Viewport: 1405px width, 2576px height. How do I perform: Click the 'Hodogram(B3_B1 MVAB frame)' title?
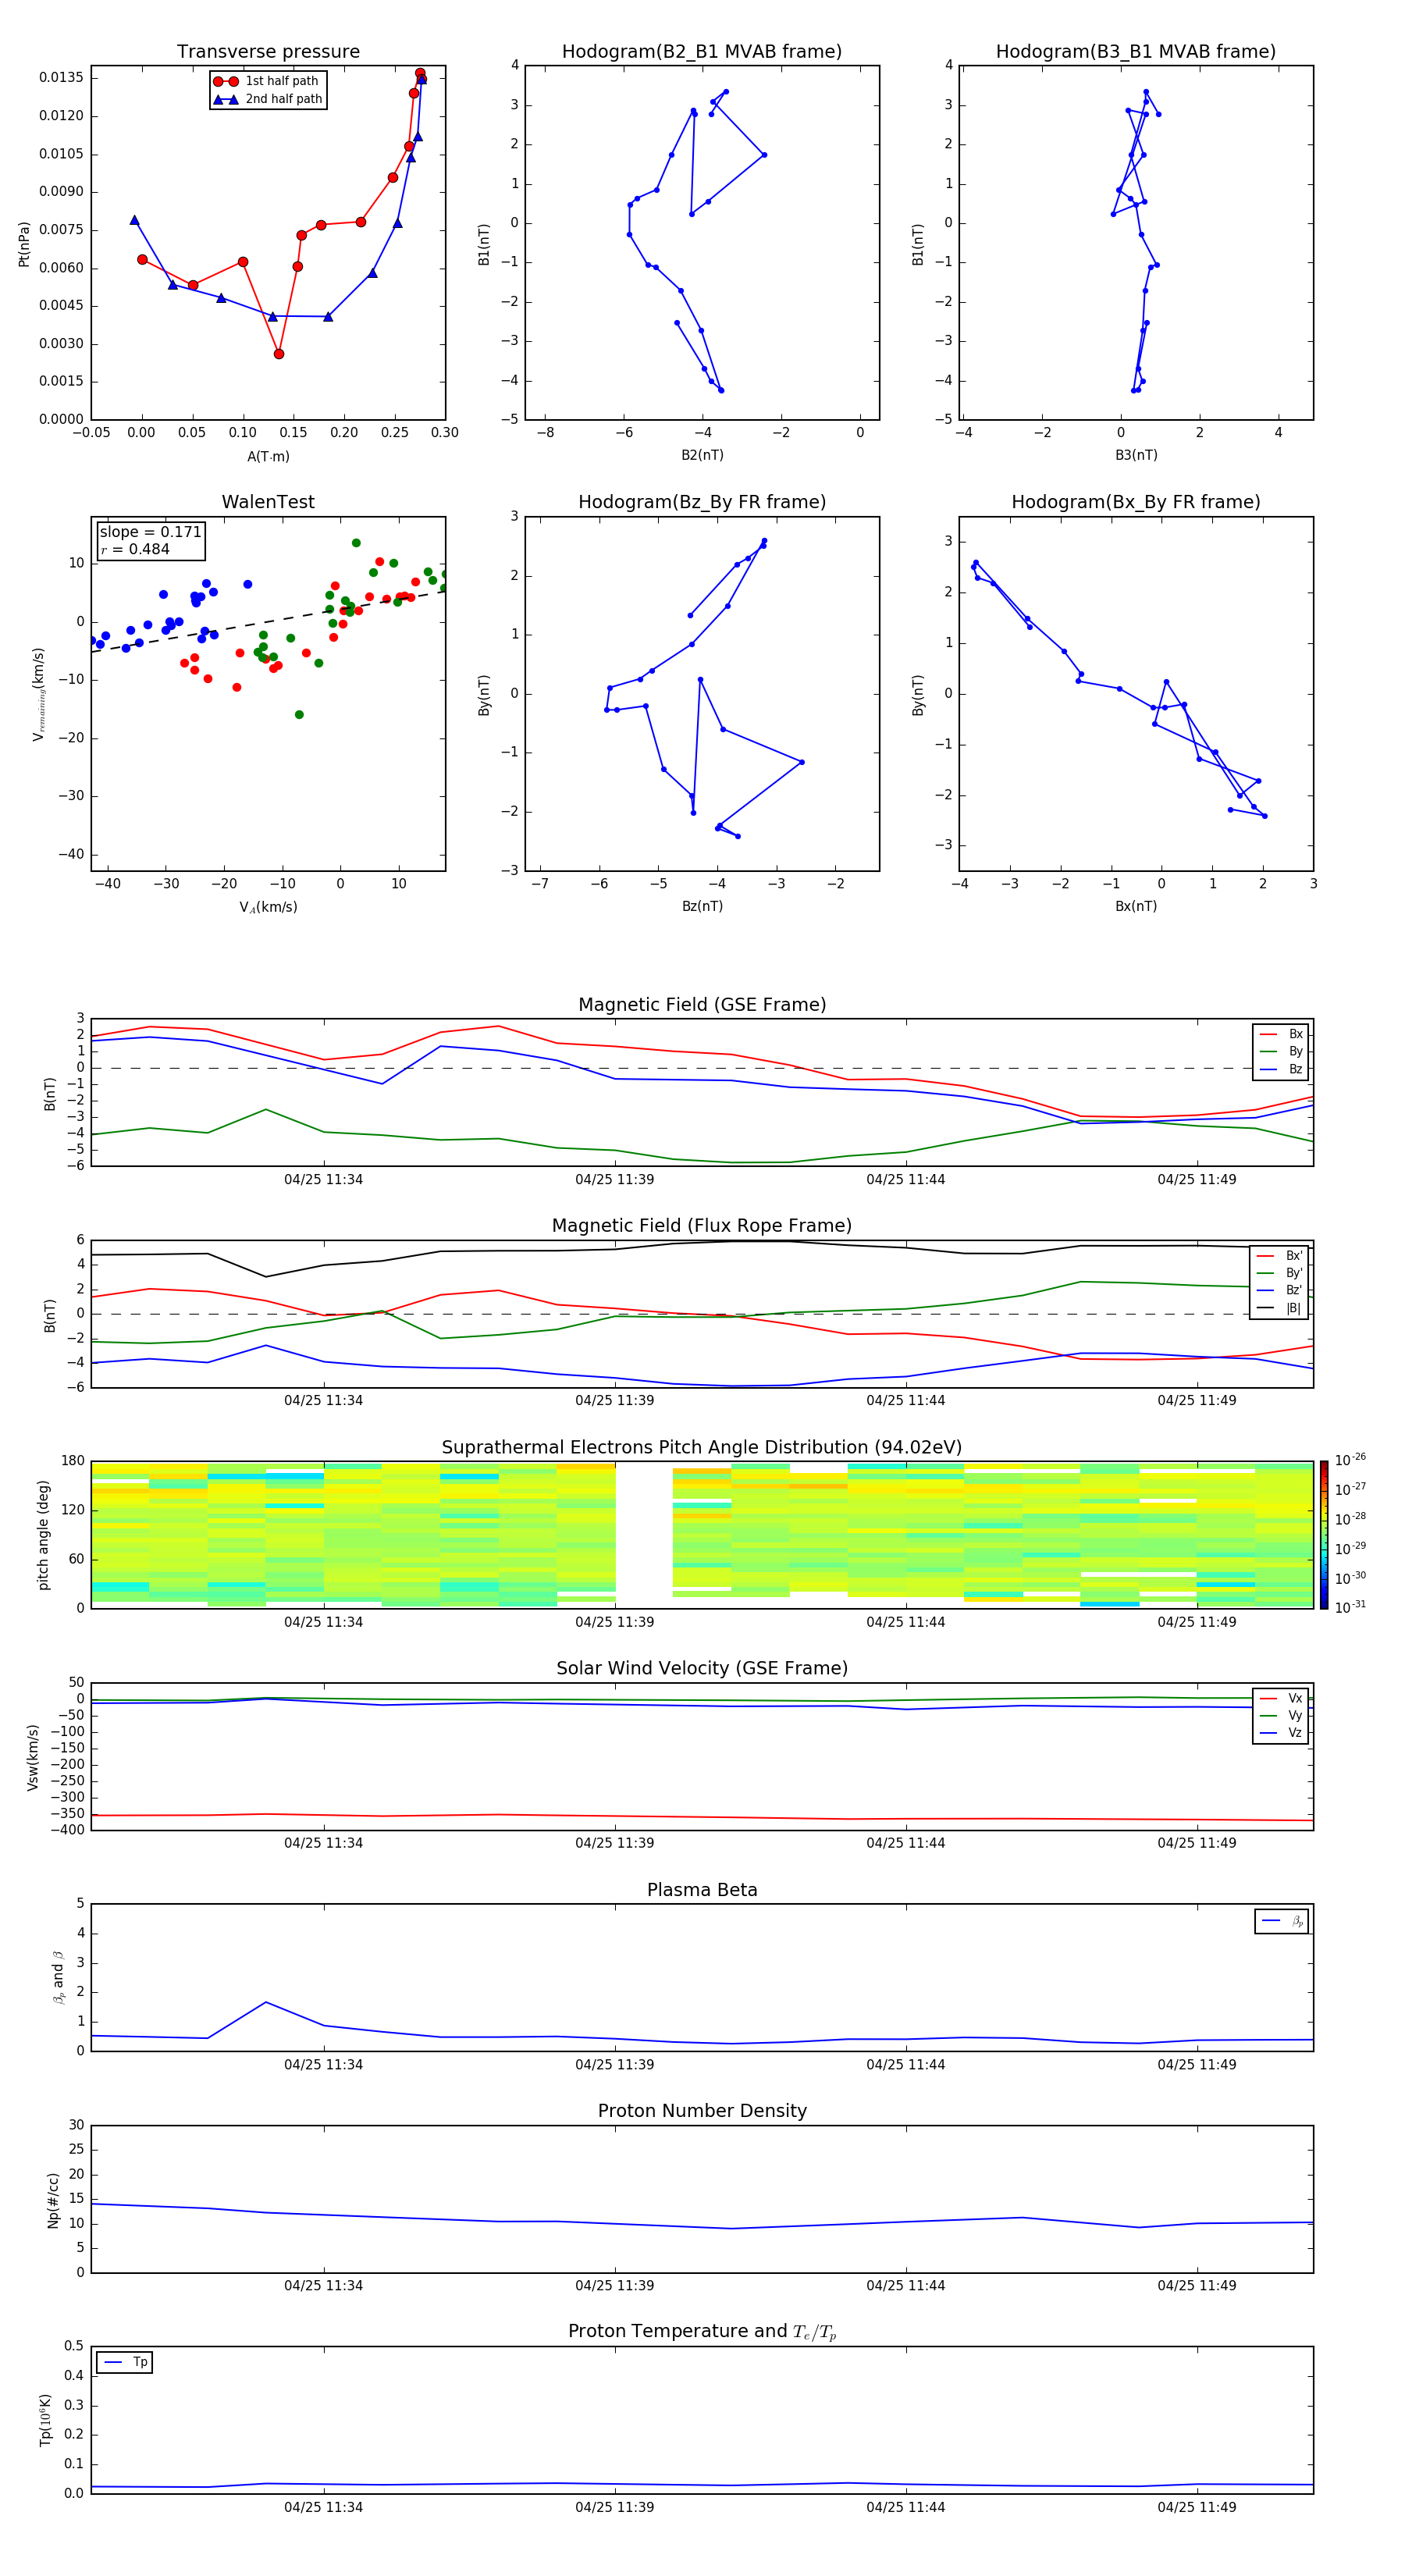pos(1136,52)
